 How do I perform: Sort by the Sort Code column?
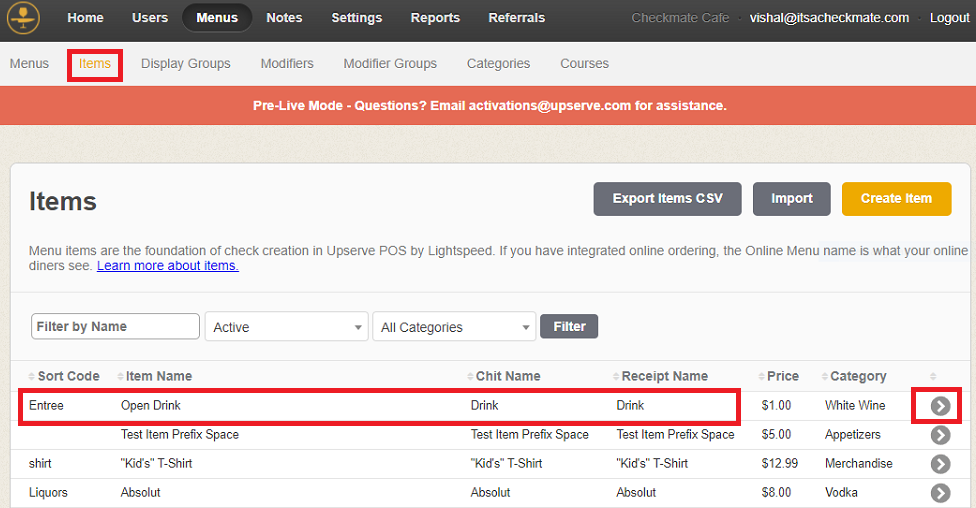[67, 376]
